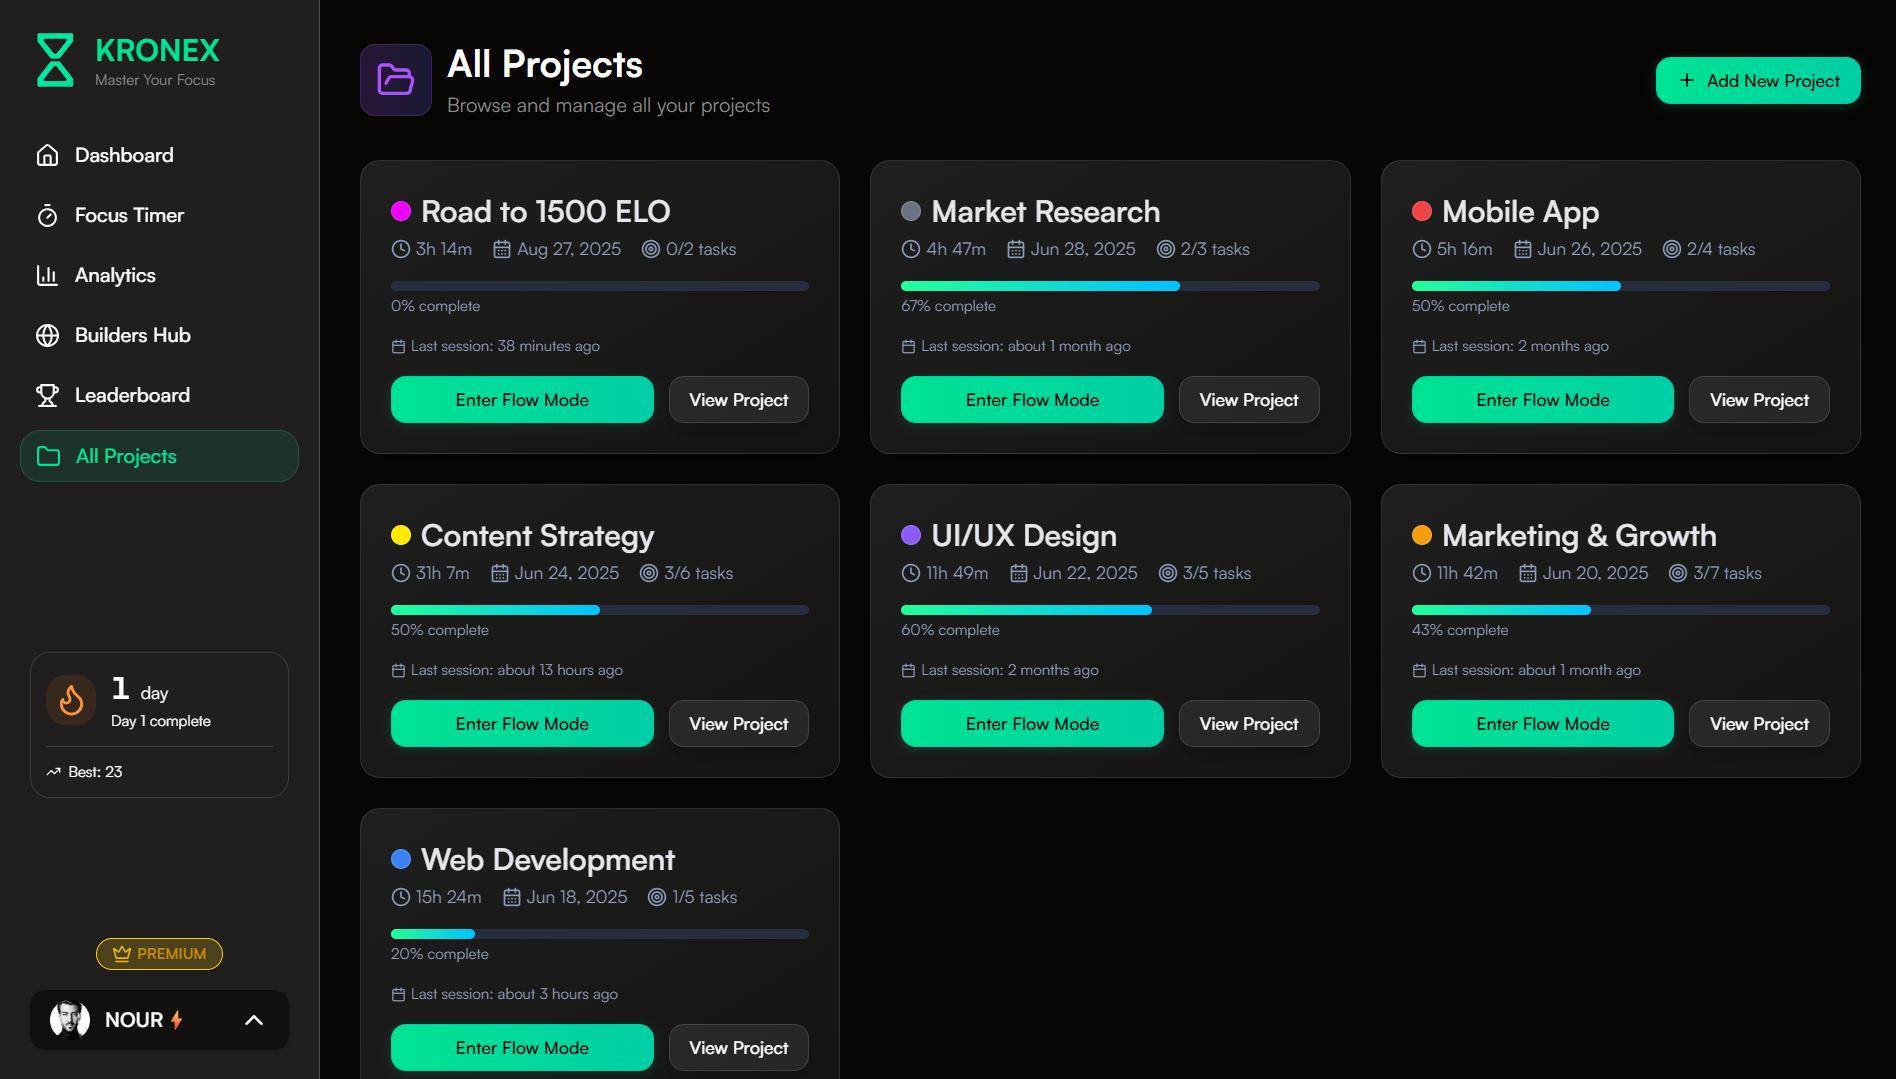Click the Analytics bar chart icon
The height and width of the screenshot is (1079, 1896).
[47, 275]
